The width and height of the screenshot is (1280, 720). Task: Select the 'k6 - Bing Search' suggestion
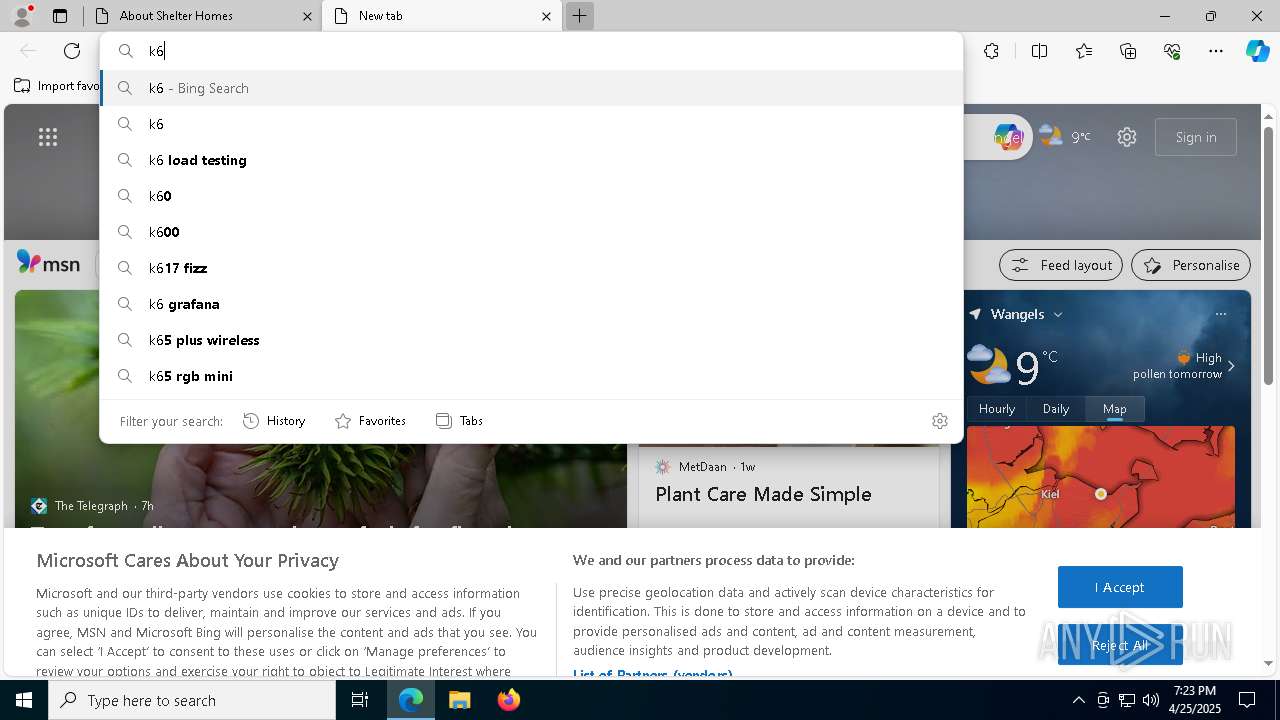531,88
